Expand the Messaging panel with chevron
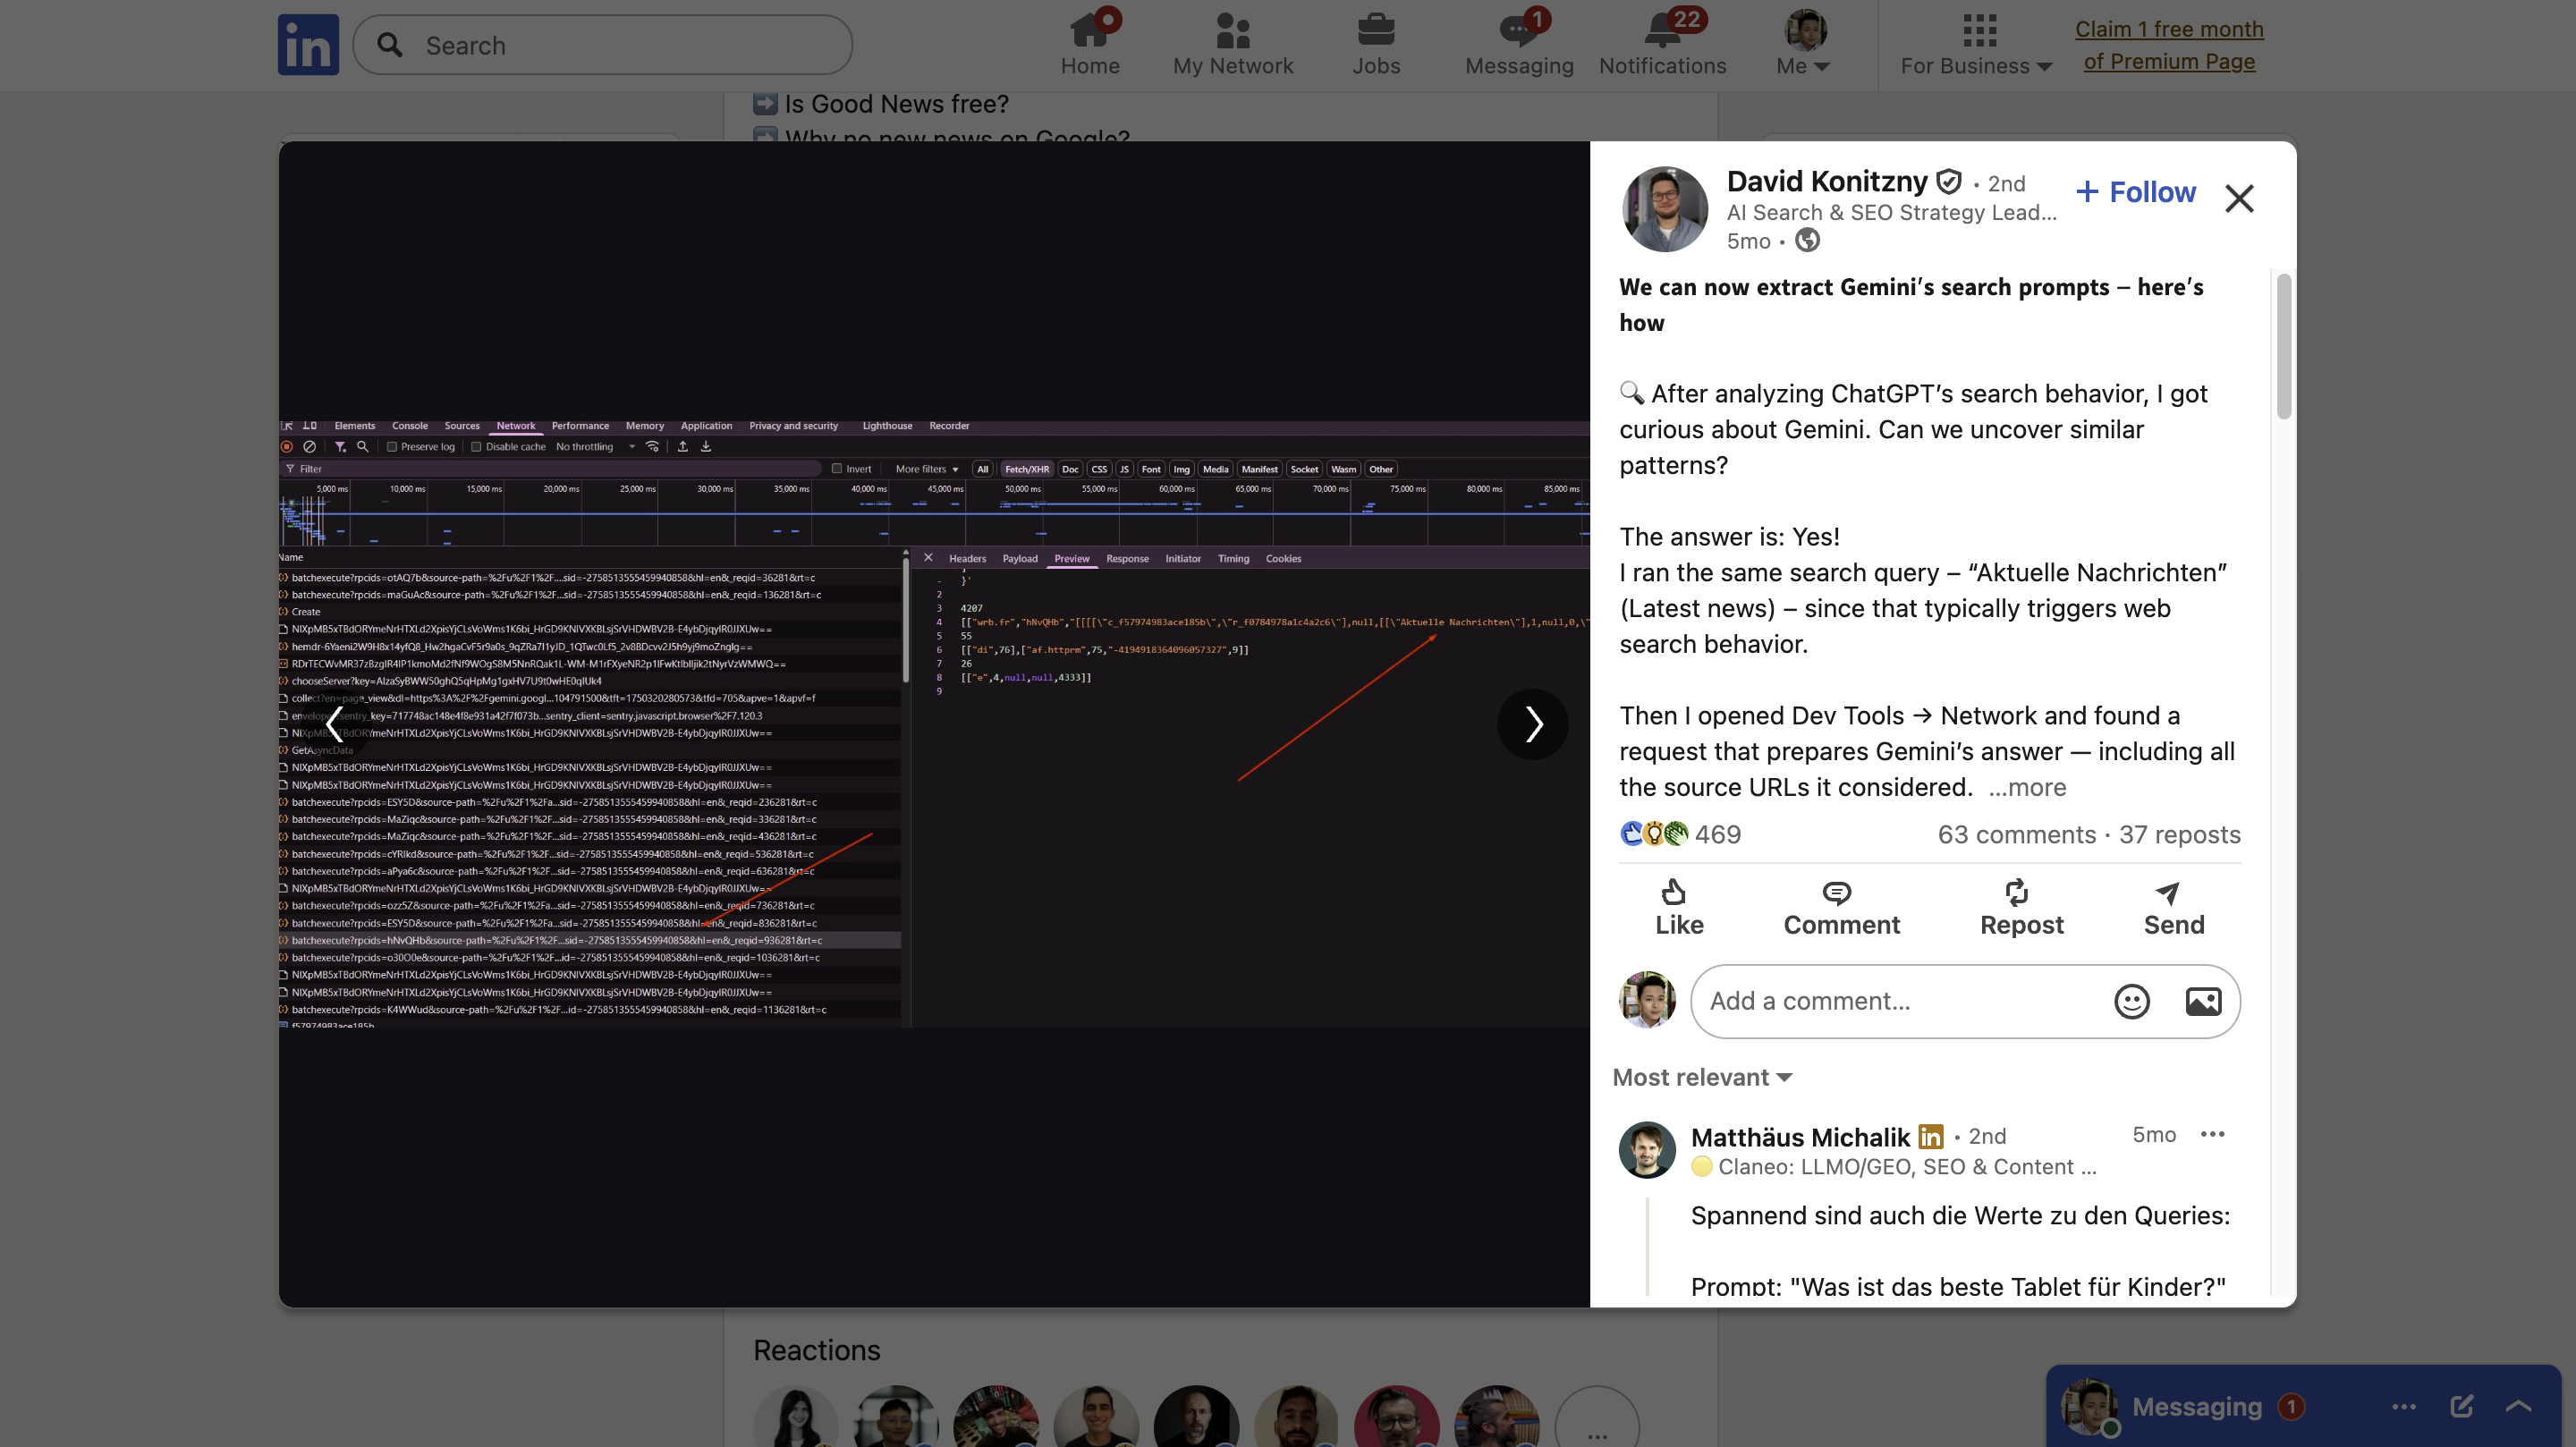Image resolution: width=2576 pixels, height=1447 pixels. (x=2518, y=1406)
